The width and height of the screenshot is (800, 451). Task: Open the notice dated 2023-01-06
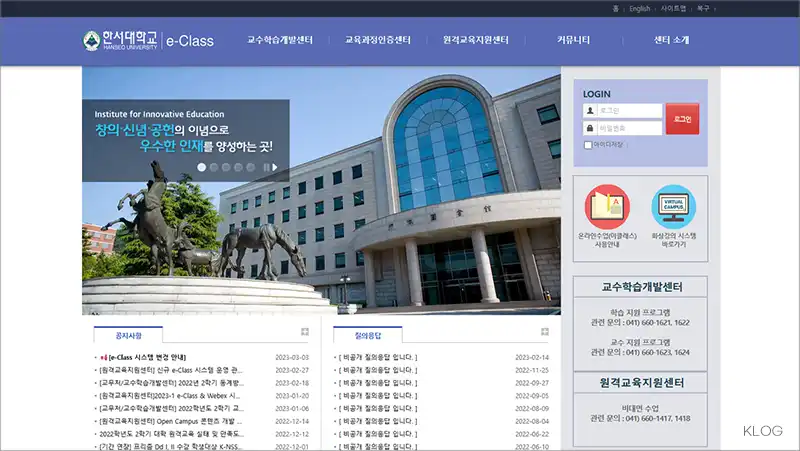tap(171, 408)
